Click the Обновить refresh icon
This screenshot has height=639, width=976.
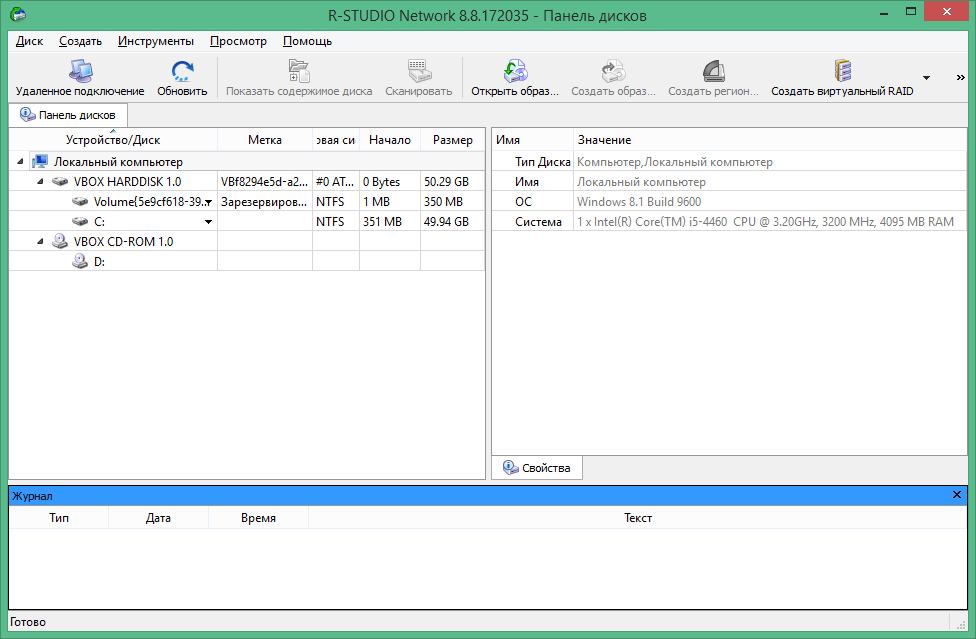click(x=182, y=70)
